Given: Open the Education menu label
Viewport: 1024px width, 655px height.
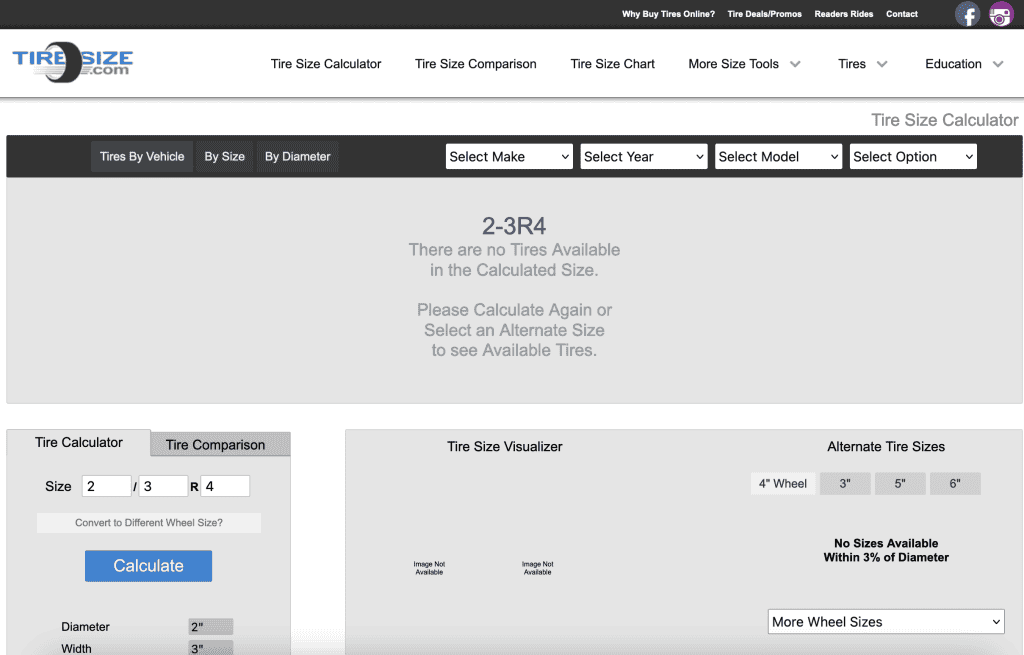Looking at the screenshot, I should (x=953, y=64).
